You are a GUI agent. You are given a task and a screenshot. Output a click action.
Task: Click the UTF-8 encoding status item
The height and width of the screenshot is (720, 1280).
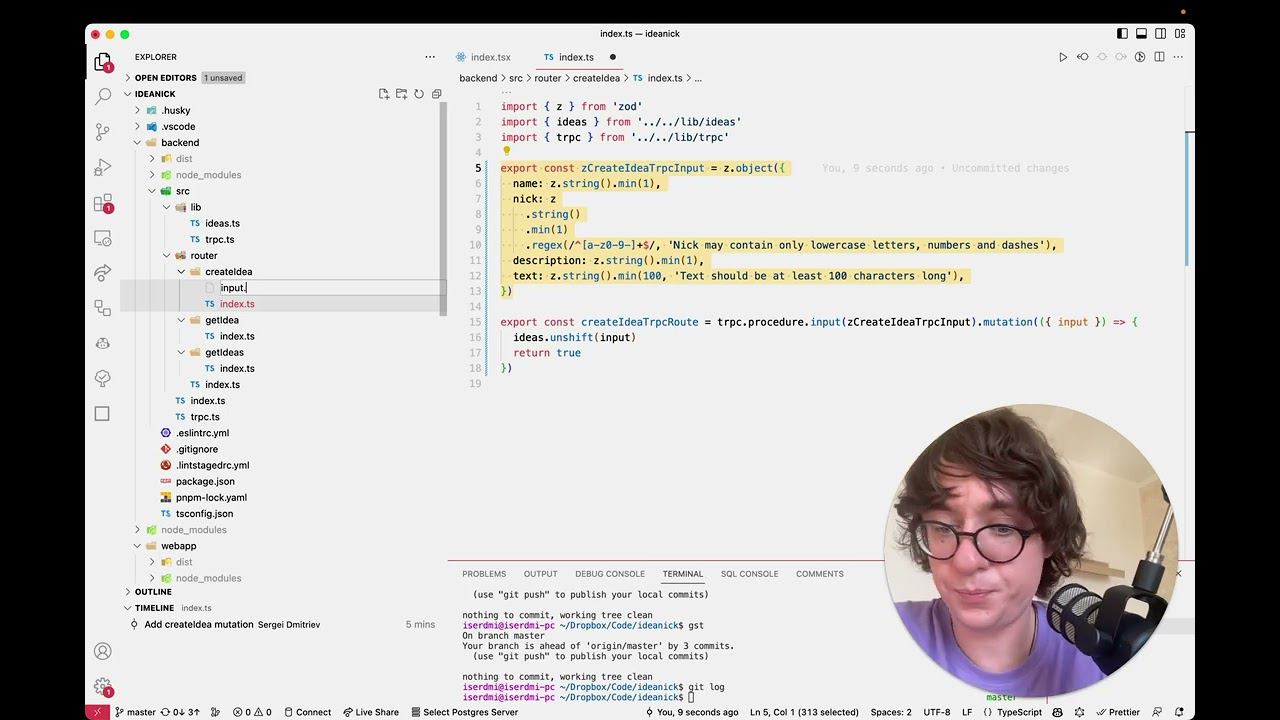point(937,712)
